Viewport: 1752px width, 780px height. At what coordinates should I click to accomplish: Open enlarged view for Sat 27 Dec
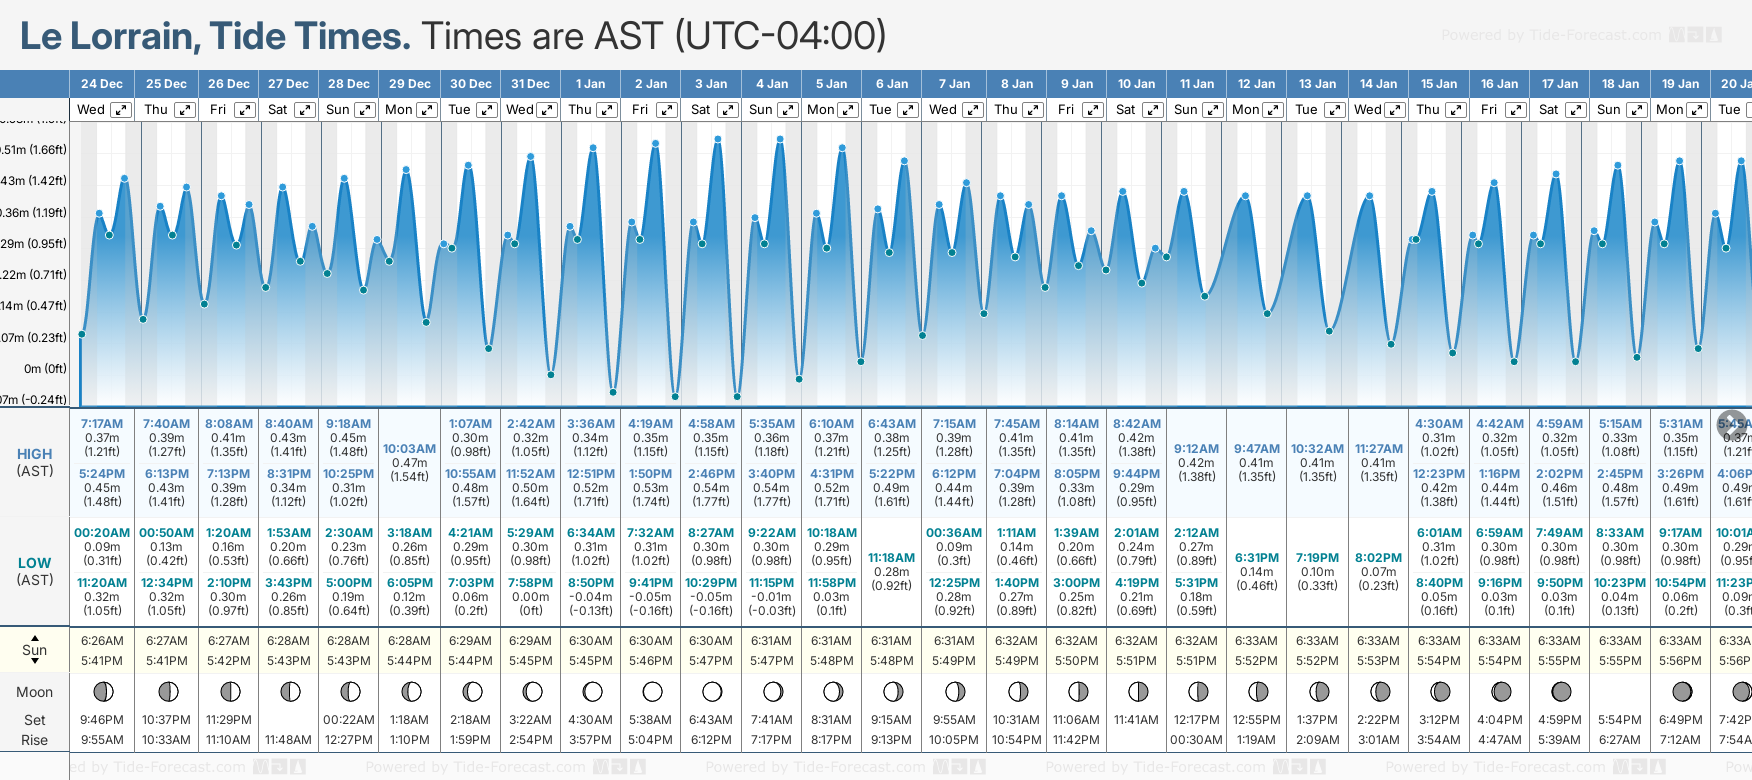305,110
